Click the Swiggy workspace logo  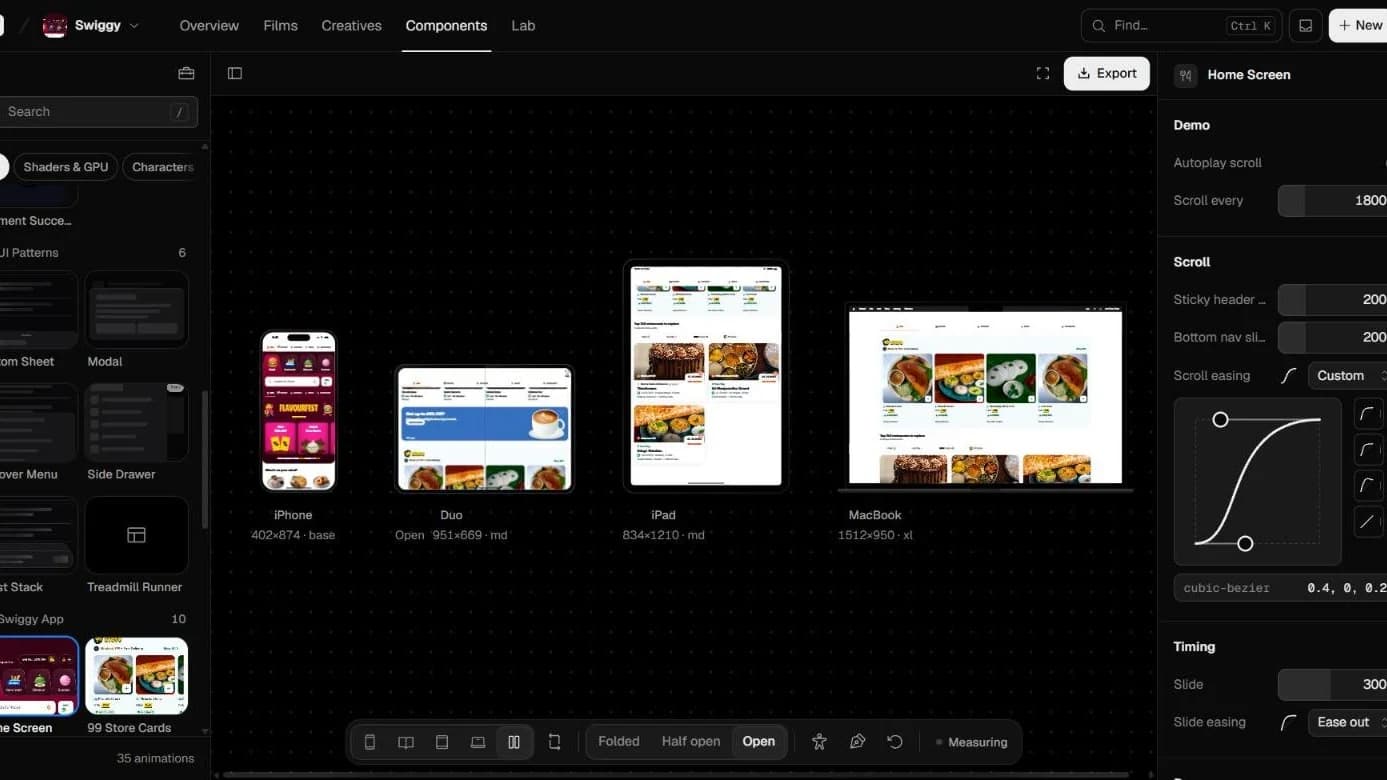(x=55, y=26)
